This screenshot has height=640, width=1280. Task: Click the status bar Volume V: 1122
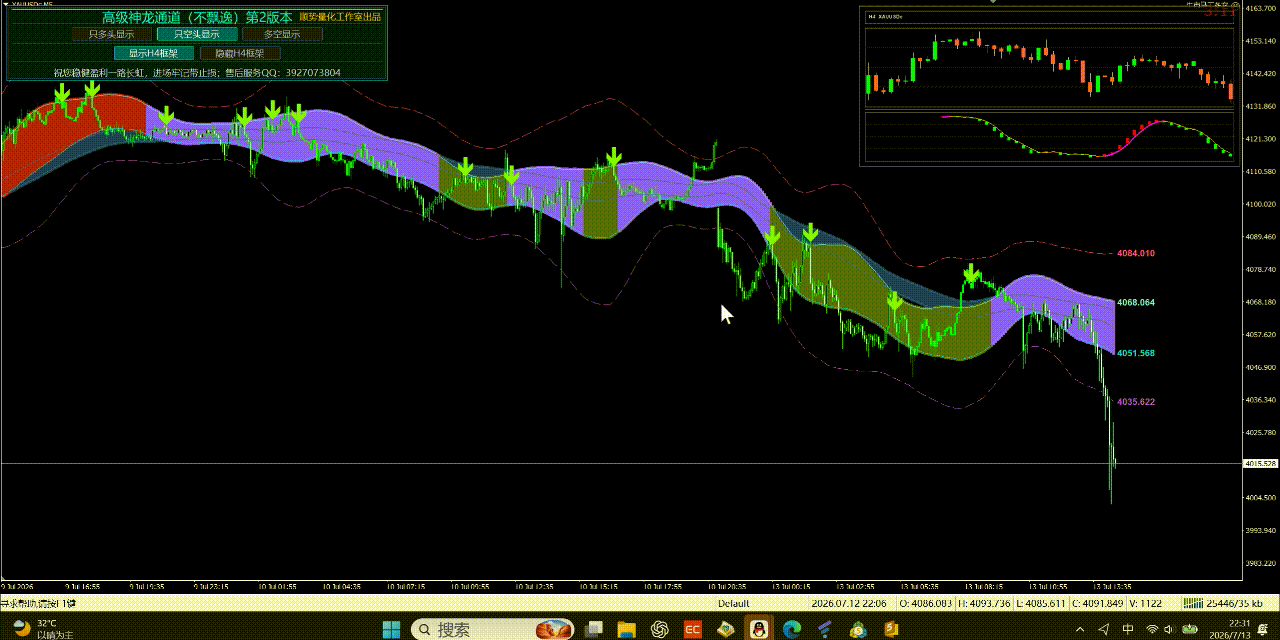[1145, 603]
